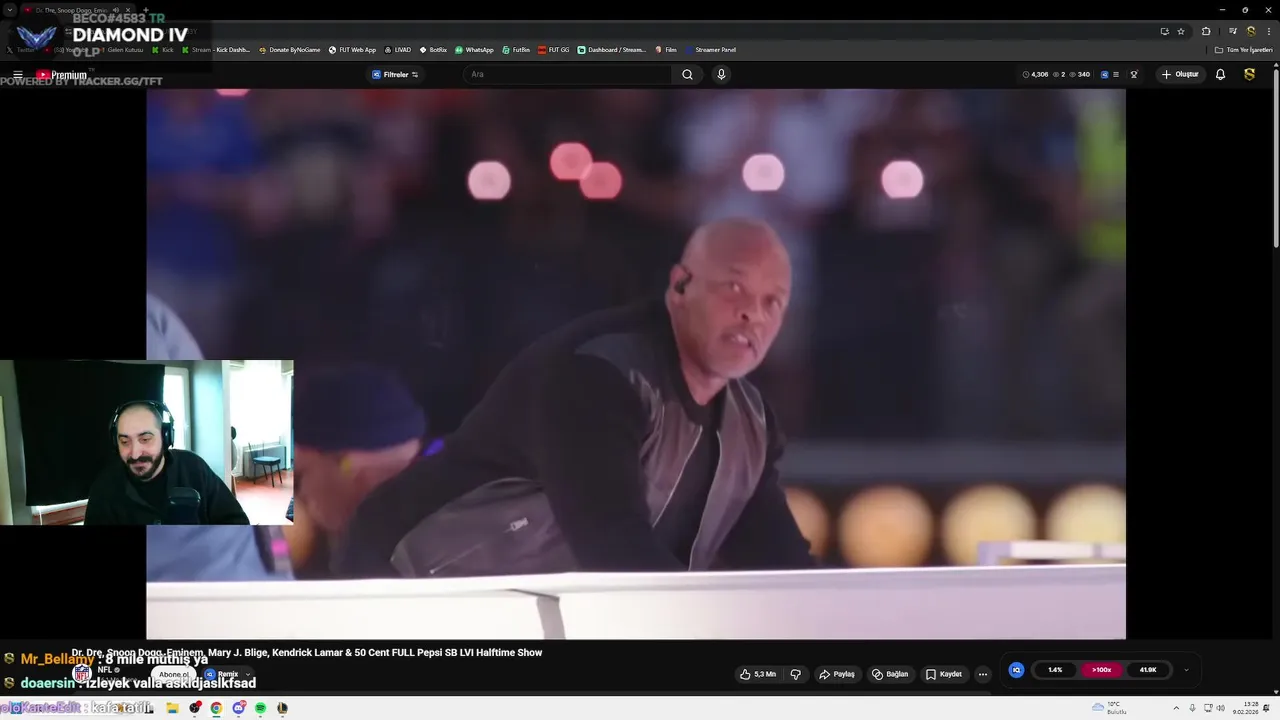1280x720 pixels.
Task: Open the FUT Web App bookmark
Action: click(352, 50)
